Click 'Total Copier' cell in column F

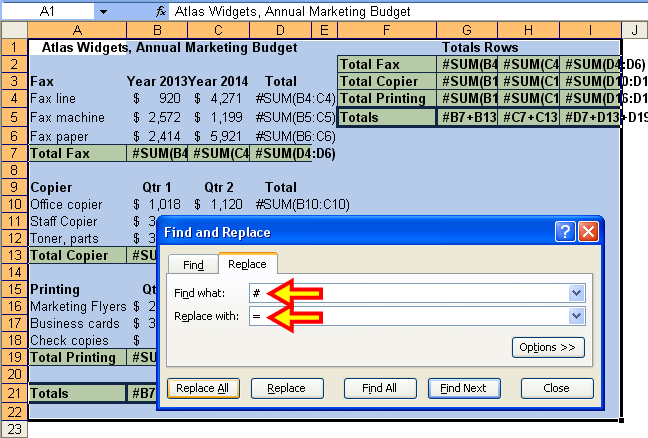pos(387,81)
